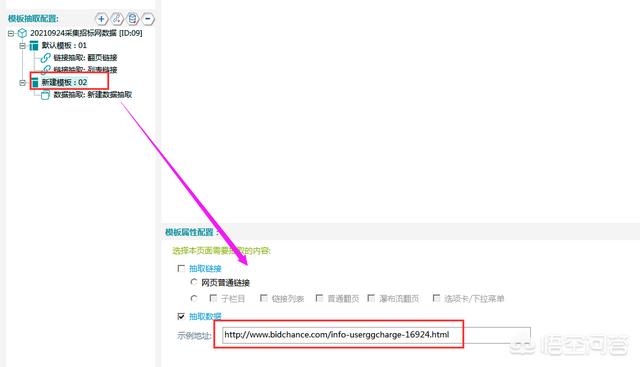Click the 默认模板:01 template icon
This screenshot has width=640, height=367.
[x=34, y=45]
